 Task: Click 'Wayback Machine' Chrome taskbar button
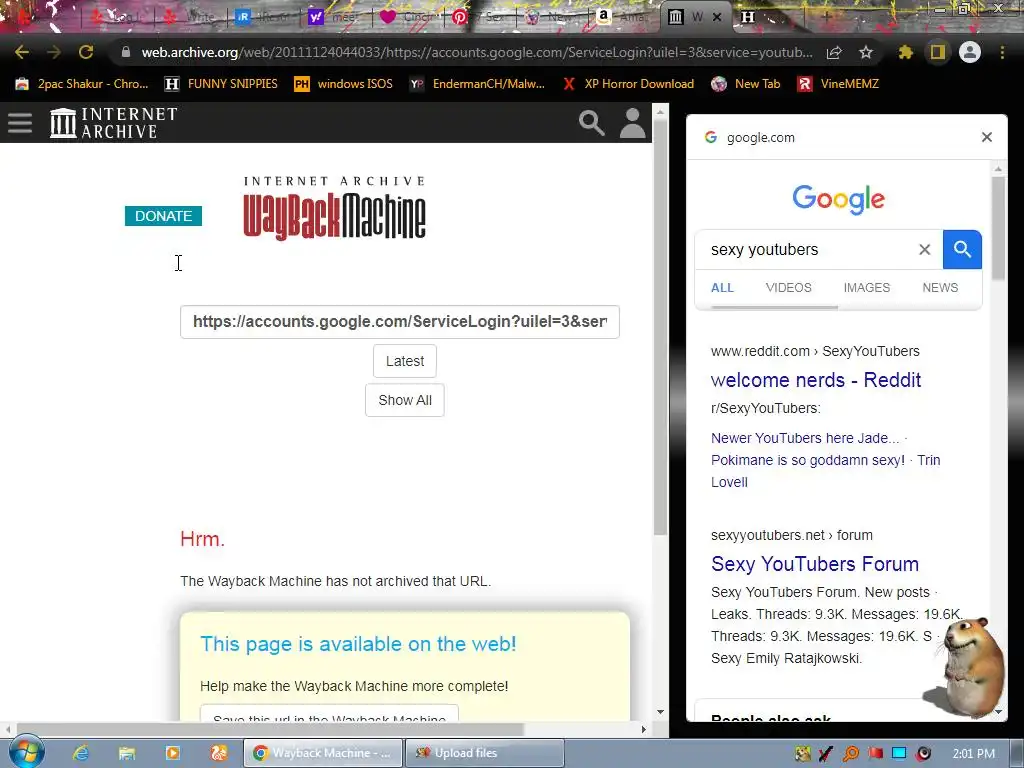[323, 753]
